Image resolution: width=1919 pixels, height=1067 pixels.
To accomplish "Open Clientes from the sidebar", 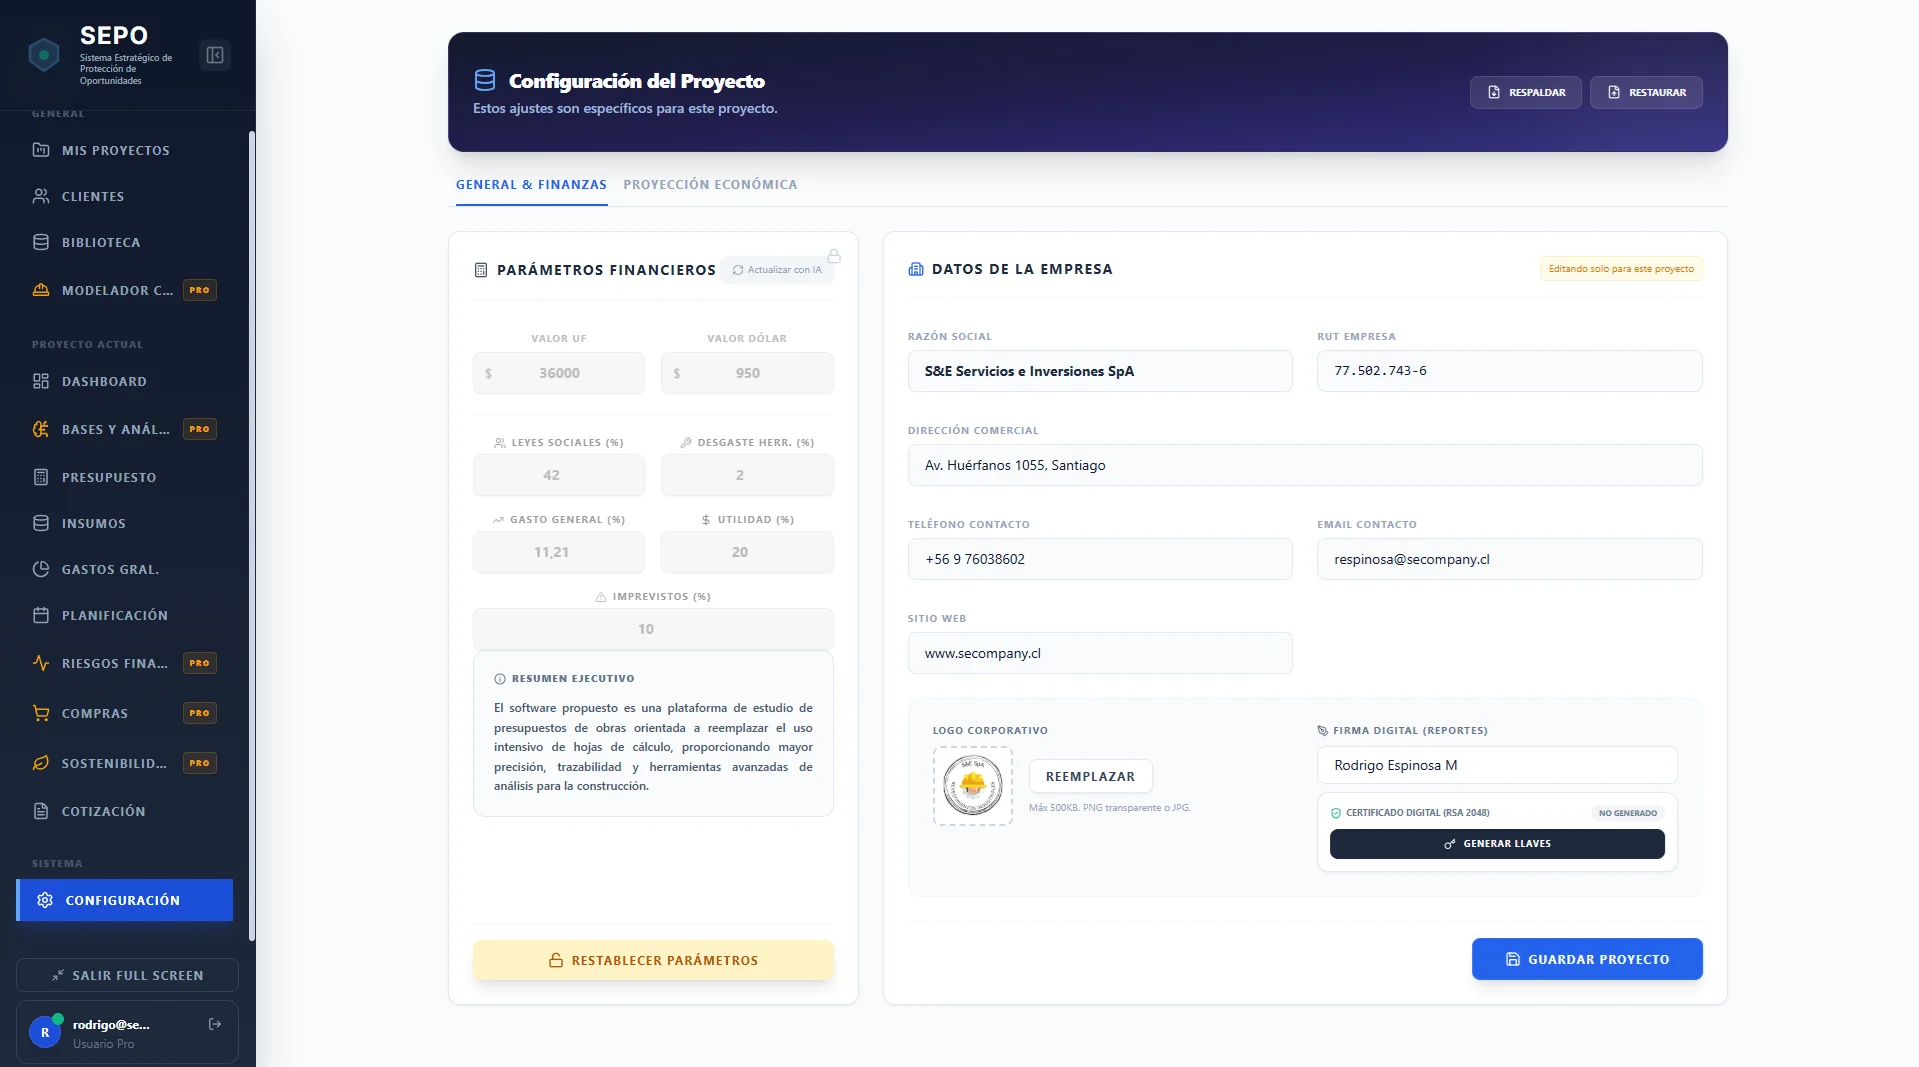I will click(x=94, y=196).
